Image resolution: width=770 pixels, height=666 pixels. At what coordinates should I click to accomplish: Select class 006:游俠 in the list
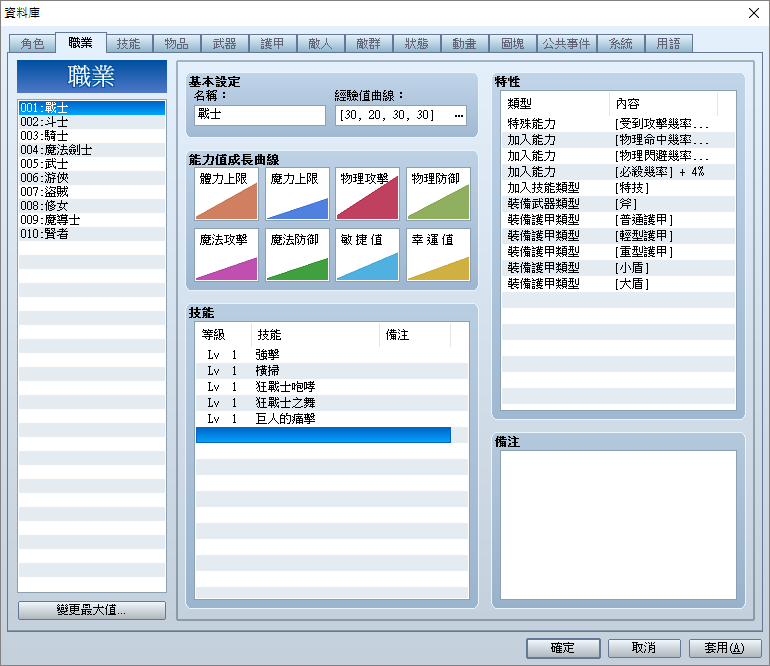click(x=92, y=178)
